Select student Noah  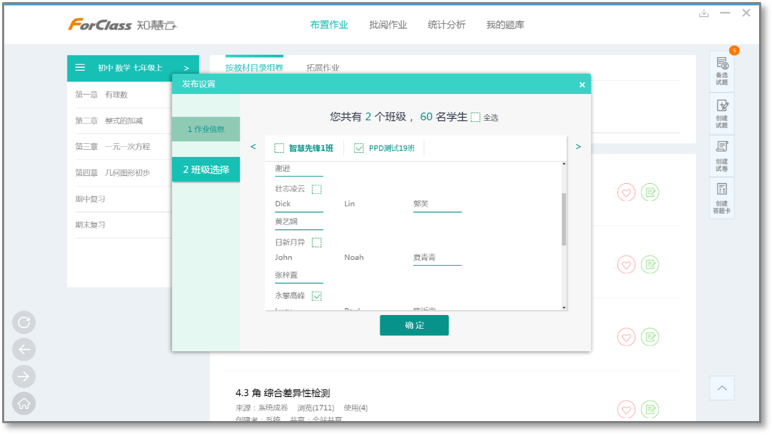pos(354,257)
